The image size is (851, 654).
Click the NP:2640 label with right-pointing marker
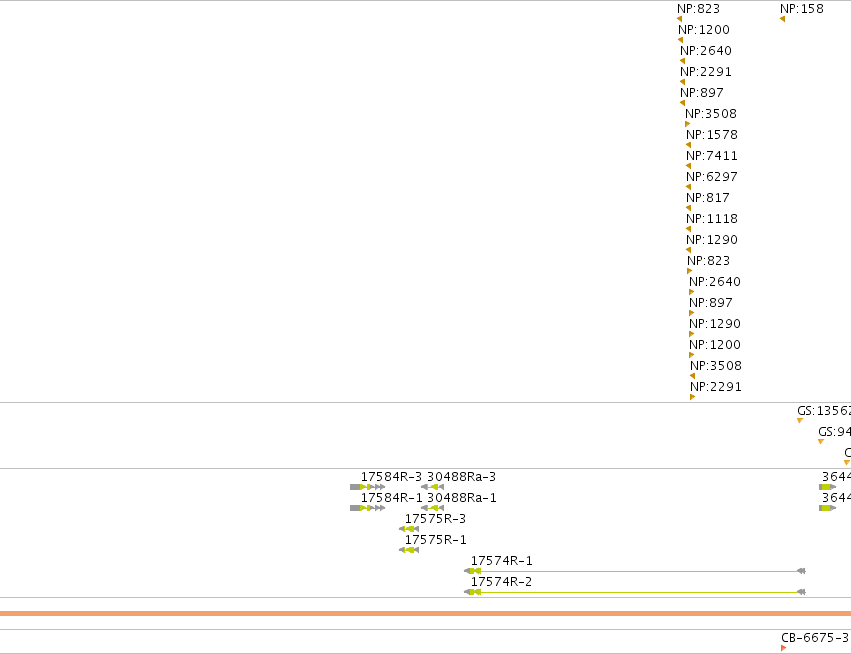[x=715, y=282]
